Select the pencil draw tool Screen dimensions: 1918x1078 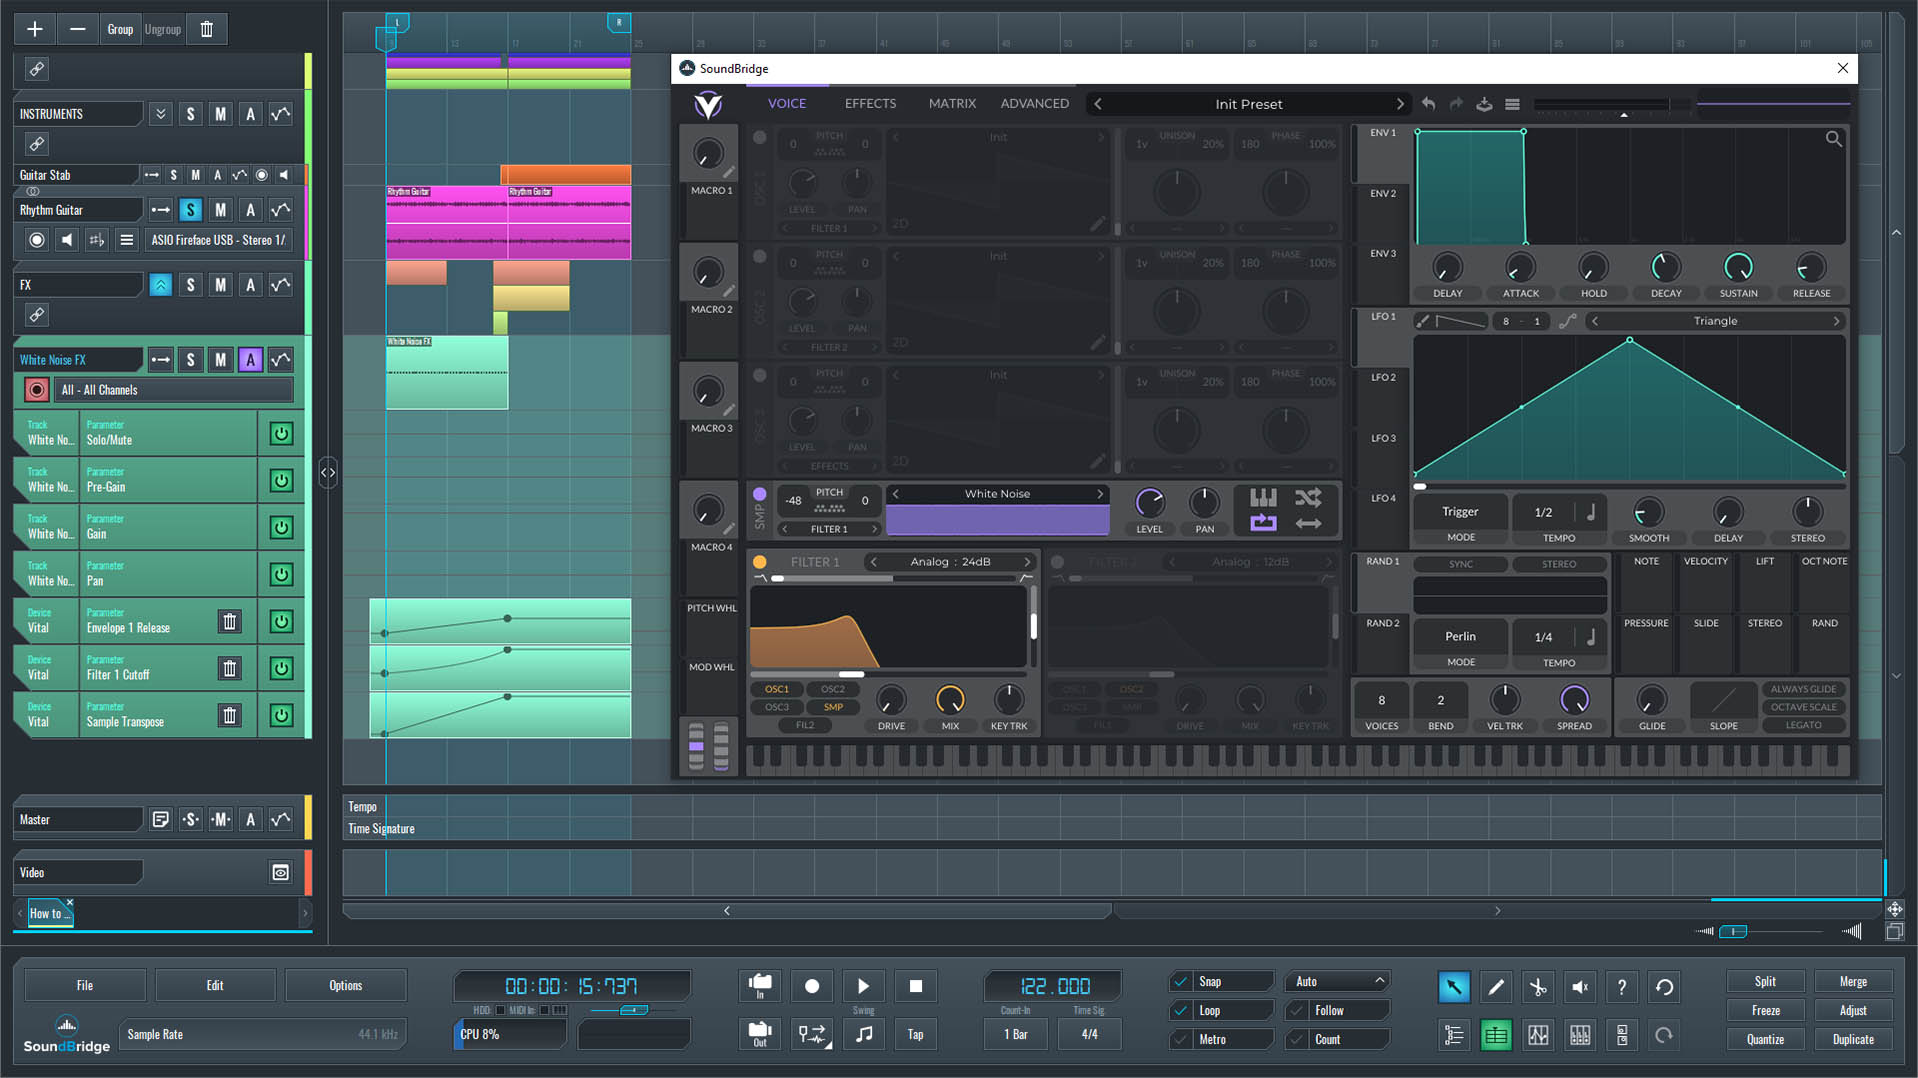(1496, 987)
